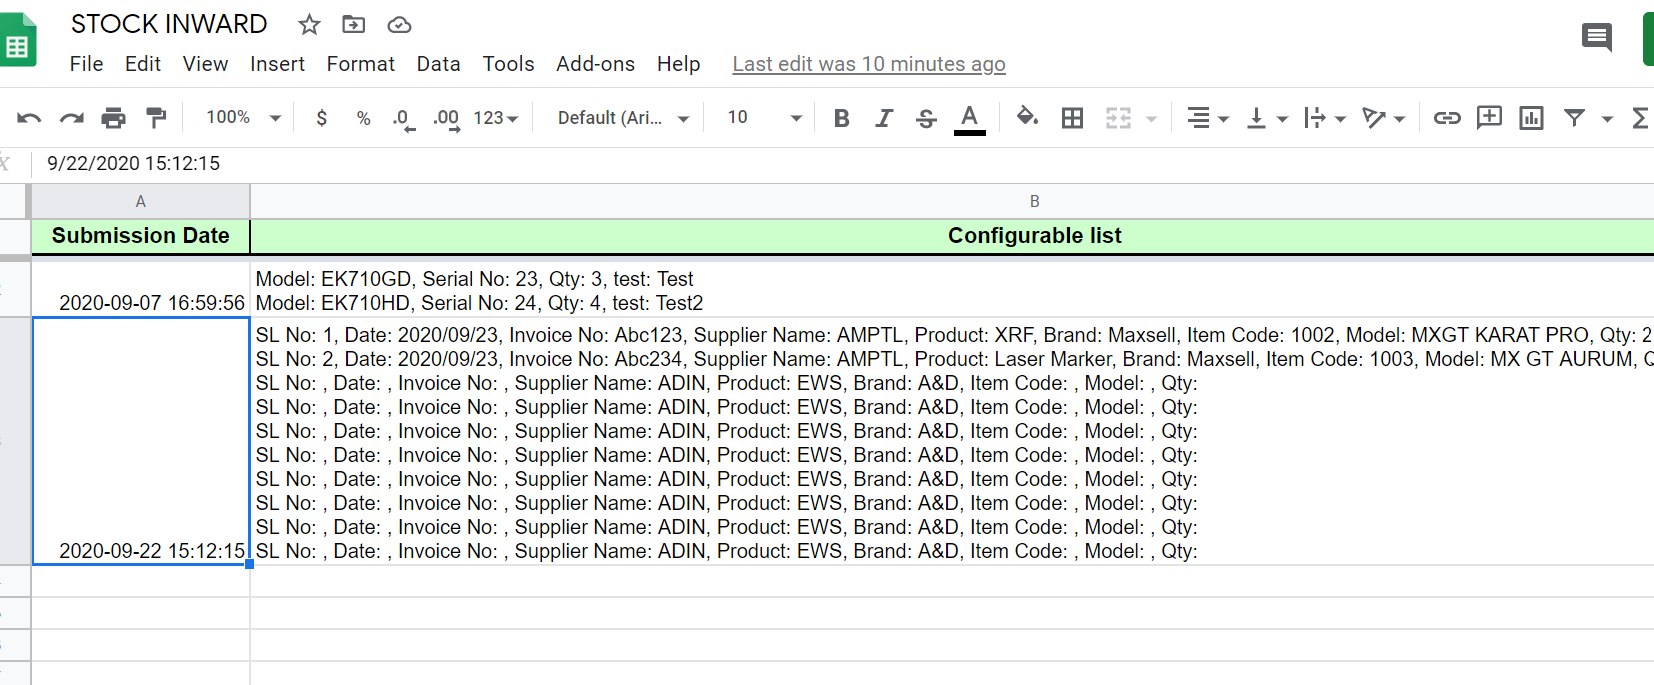The image size is (1654, 685).
Task: Open the zoom 100% dropdown
Action: 243,118
